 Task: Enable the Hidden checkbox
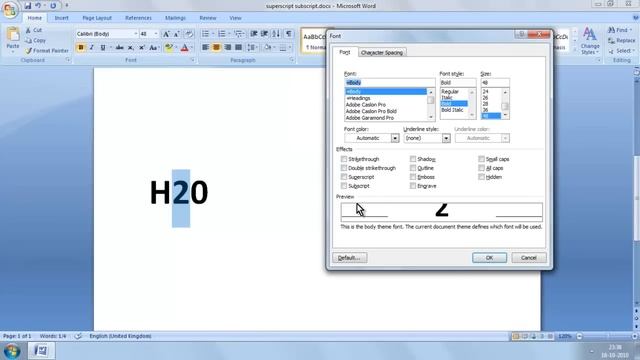point(482,177)
